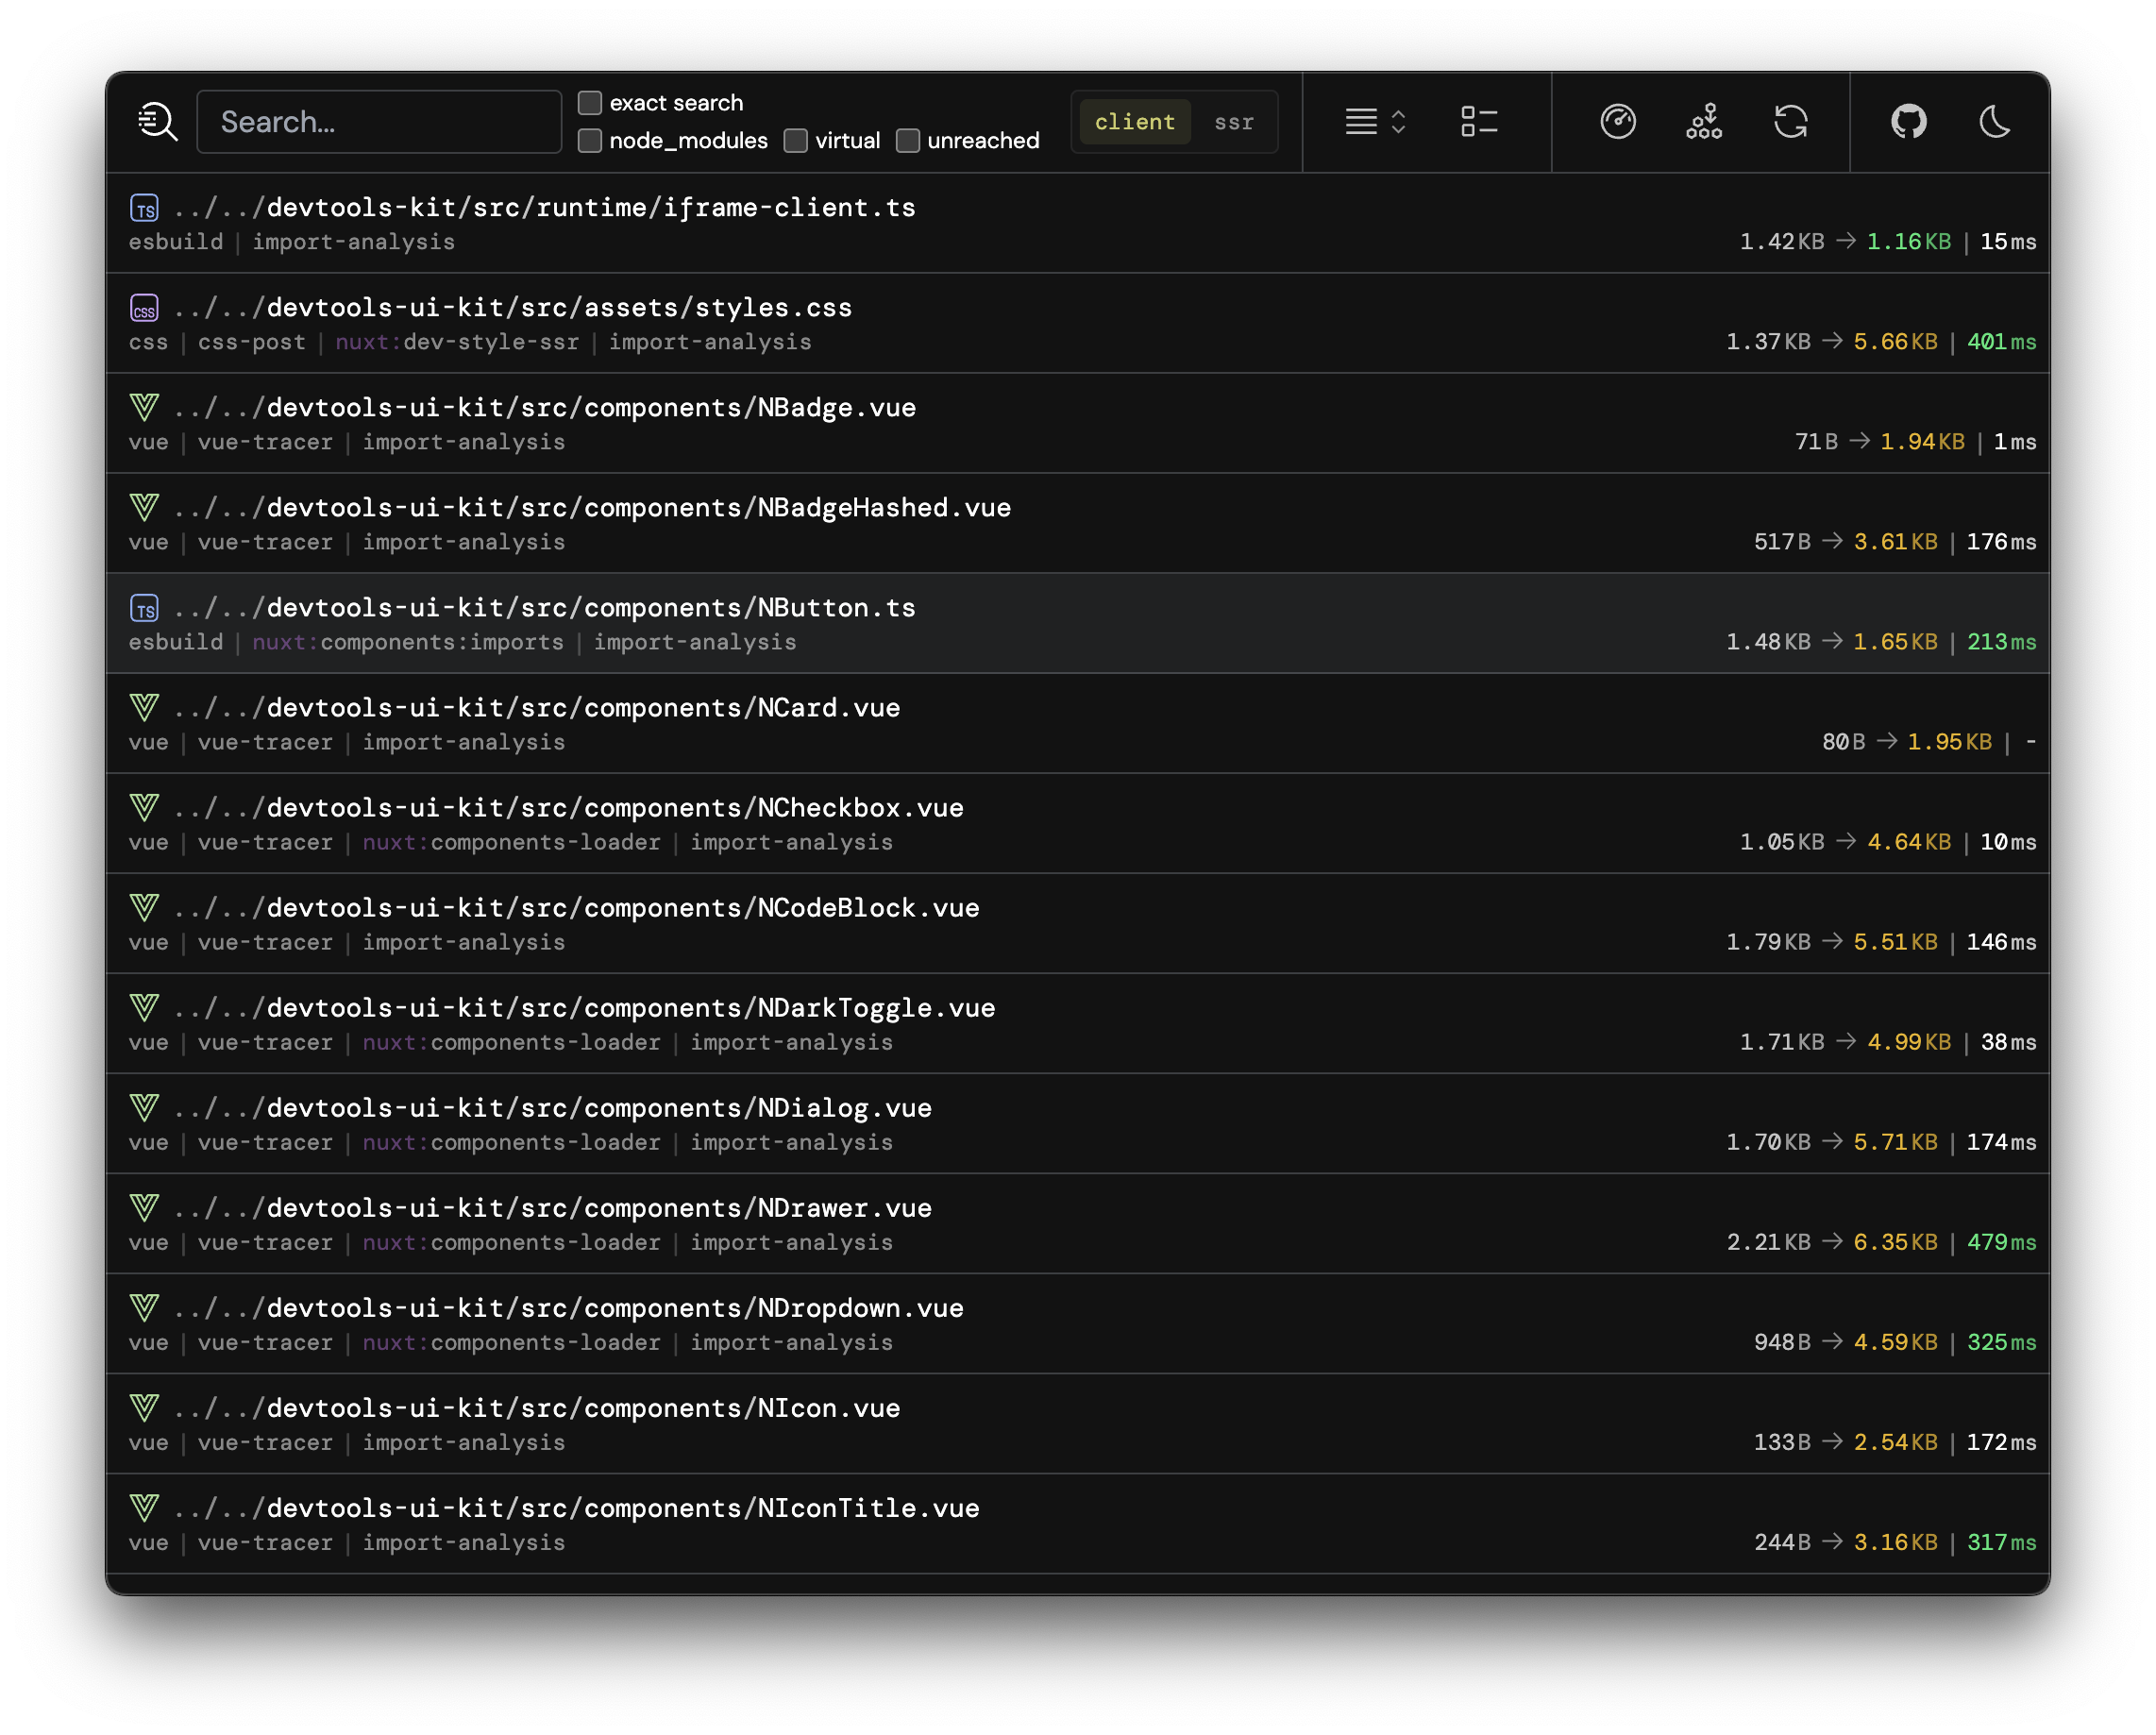This screenshot has height=1735, width=2156.
Task: Toggle the list view mode icon
Action: [x=1479, y=122]
